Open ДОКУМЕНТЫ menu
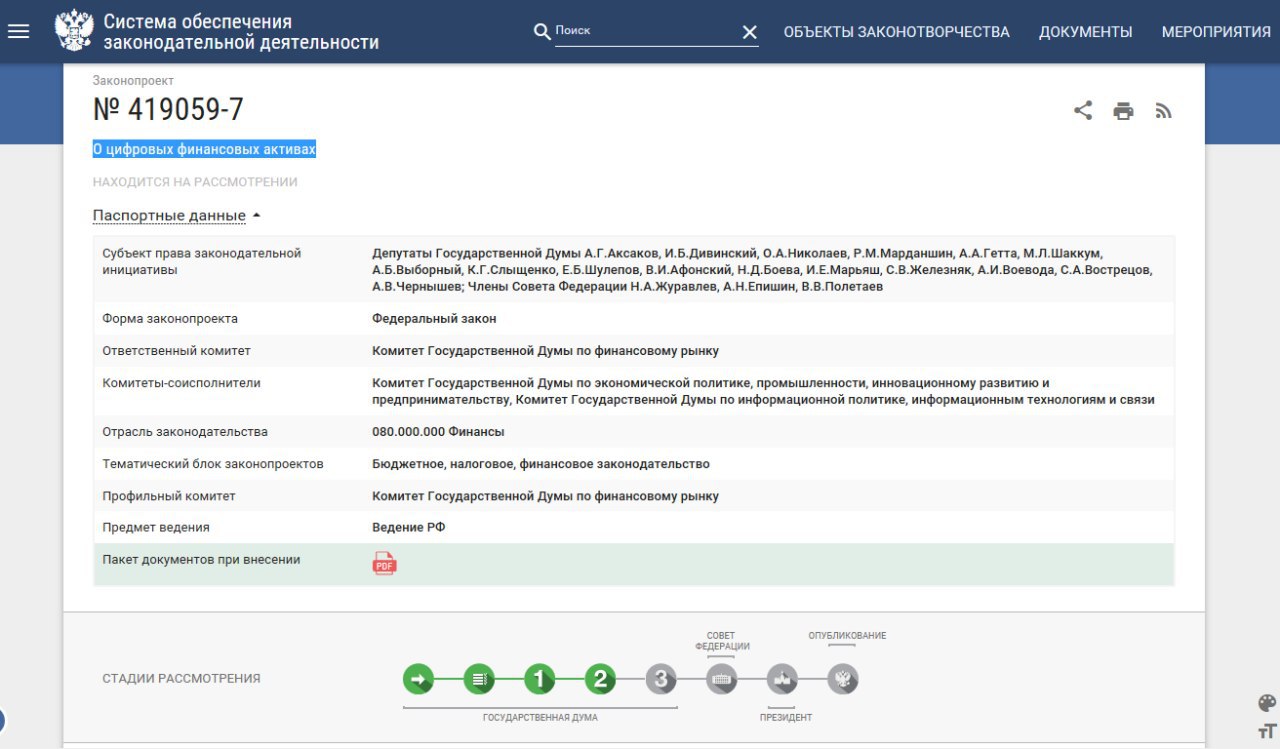 tap(1085, 32)
